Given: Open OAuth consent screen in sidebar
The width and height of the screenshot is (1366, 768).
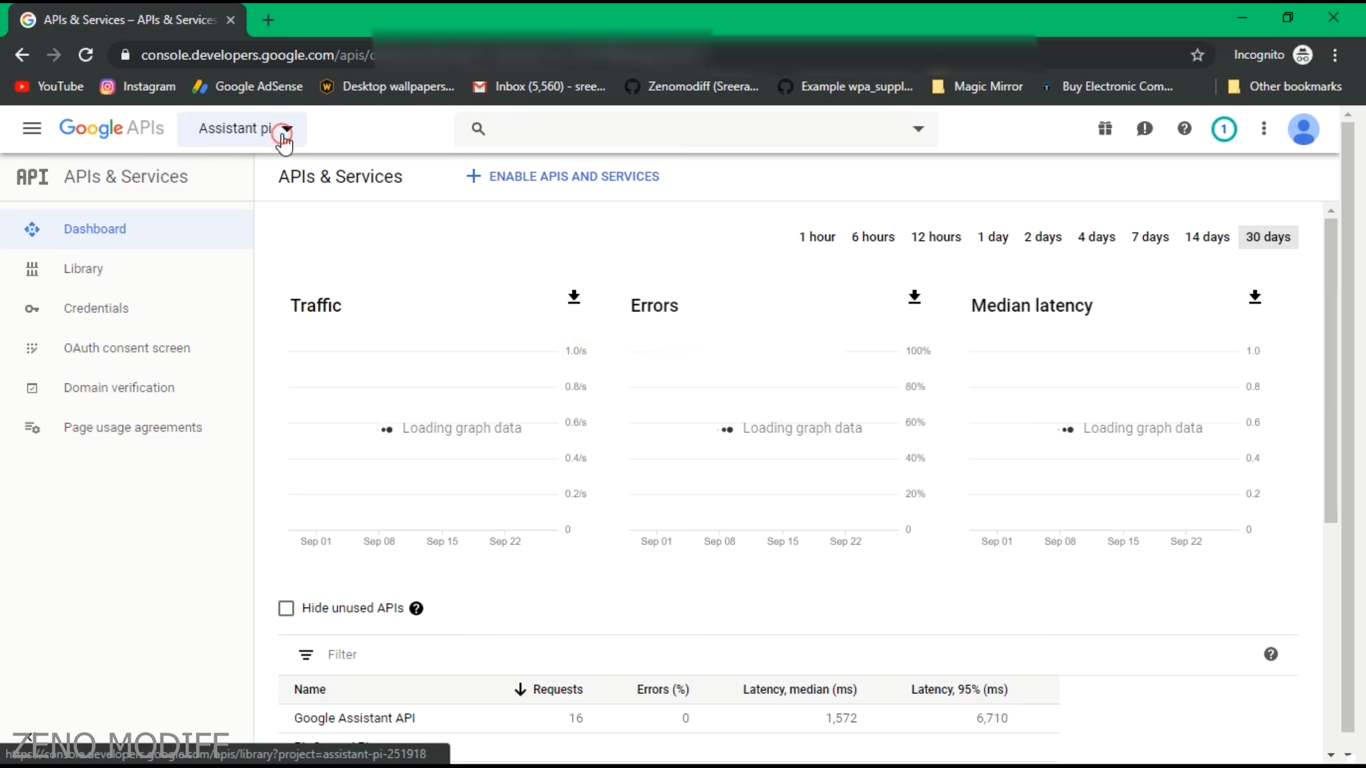Looking at the screenshot, I should coord(127,348).
